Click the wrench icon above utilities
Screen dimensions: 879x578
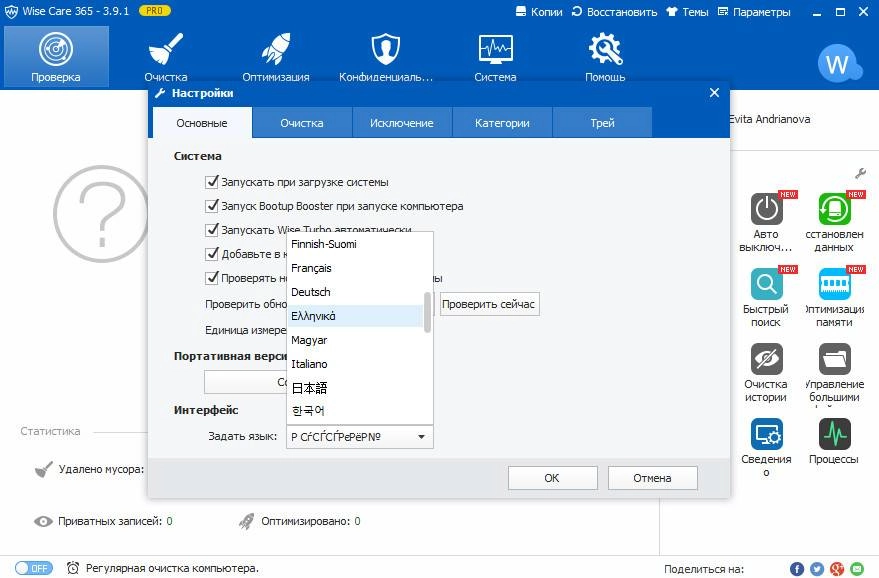click(860, 173)
